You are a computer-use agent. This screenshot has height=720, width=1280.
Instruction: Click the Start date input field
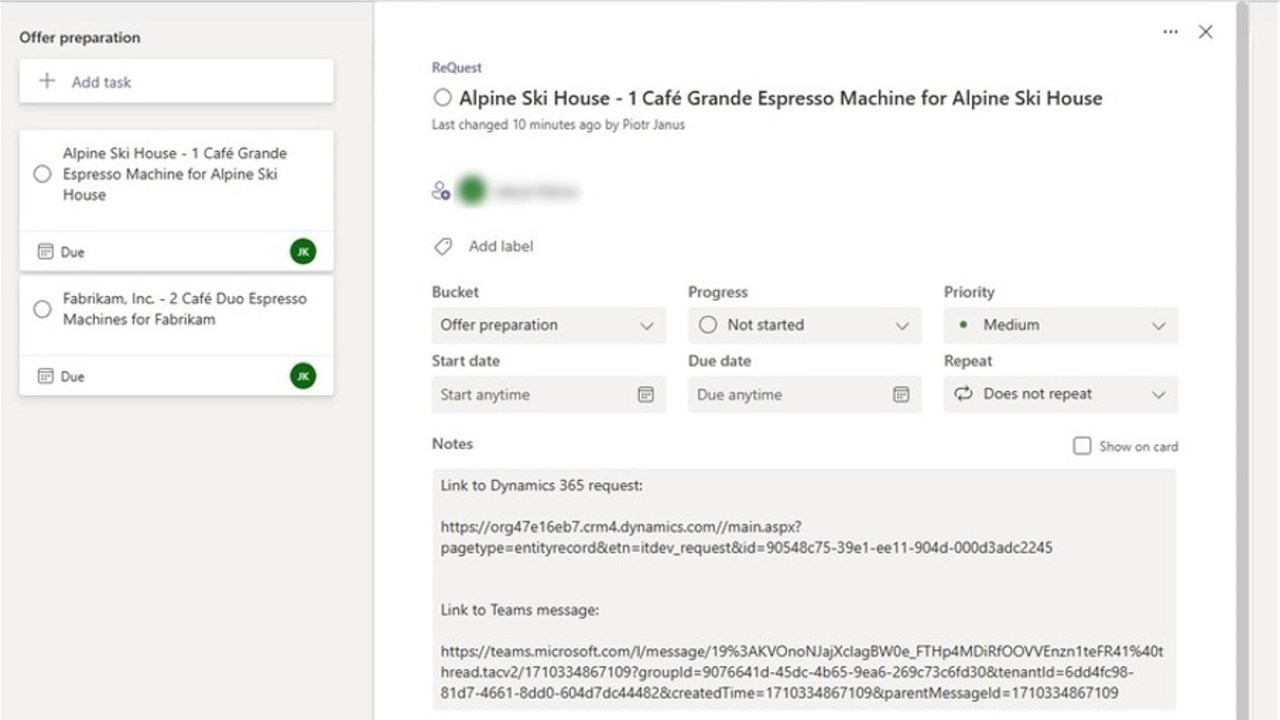[x=549, y=394]
